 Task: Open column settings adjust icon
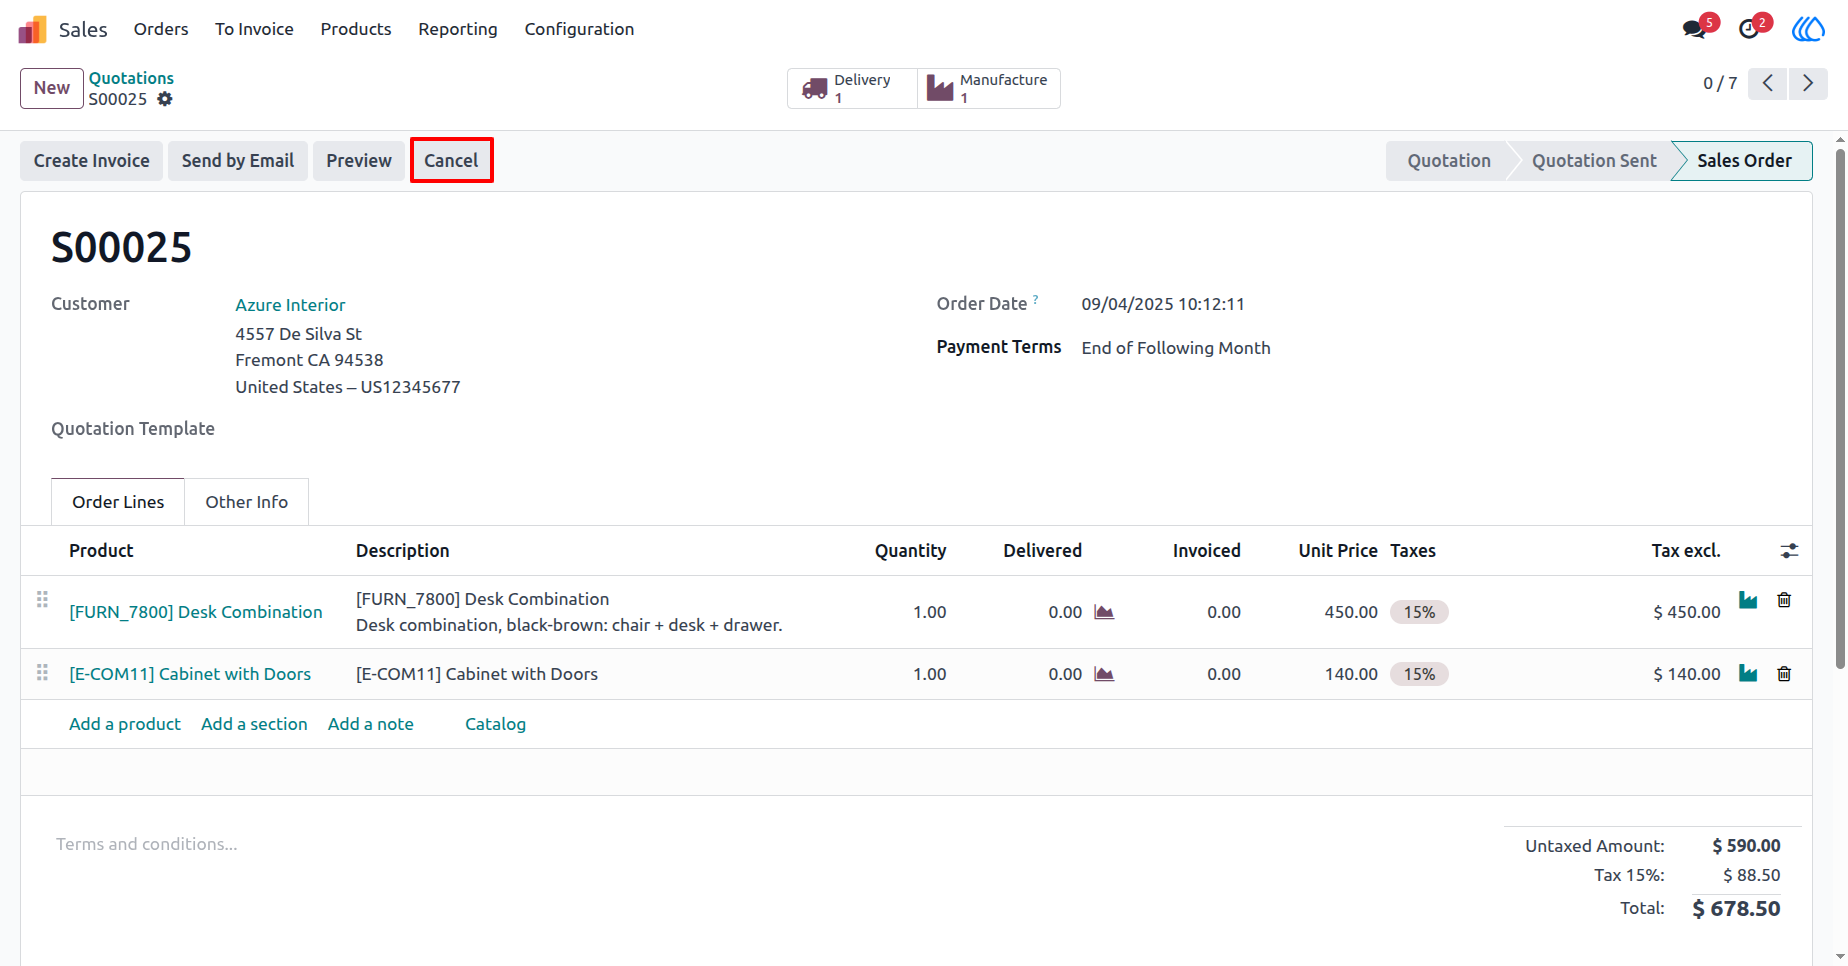(1789, 551)
